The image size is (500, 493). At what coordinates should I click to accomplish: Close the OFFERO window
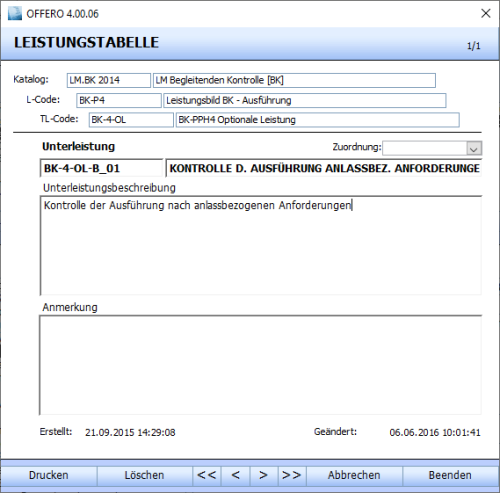click(x=486, y=13)
